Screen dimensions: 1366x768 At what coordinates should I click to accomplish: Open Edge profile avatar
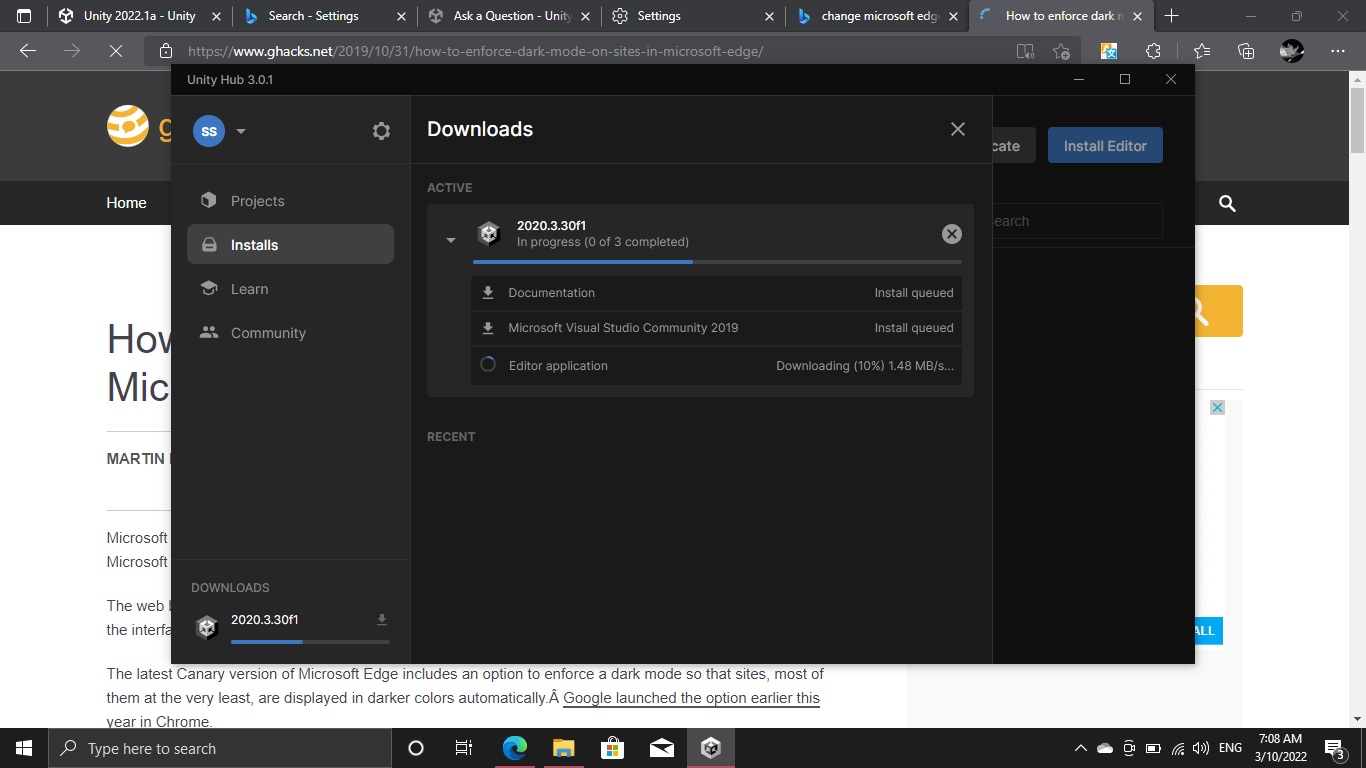(x=1292, y=51)
